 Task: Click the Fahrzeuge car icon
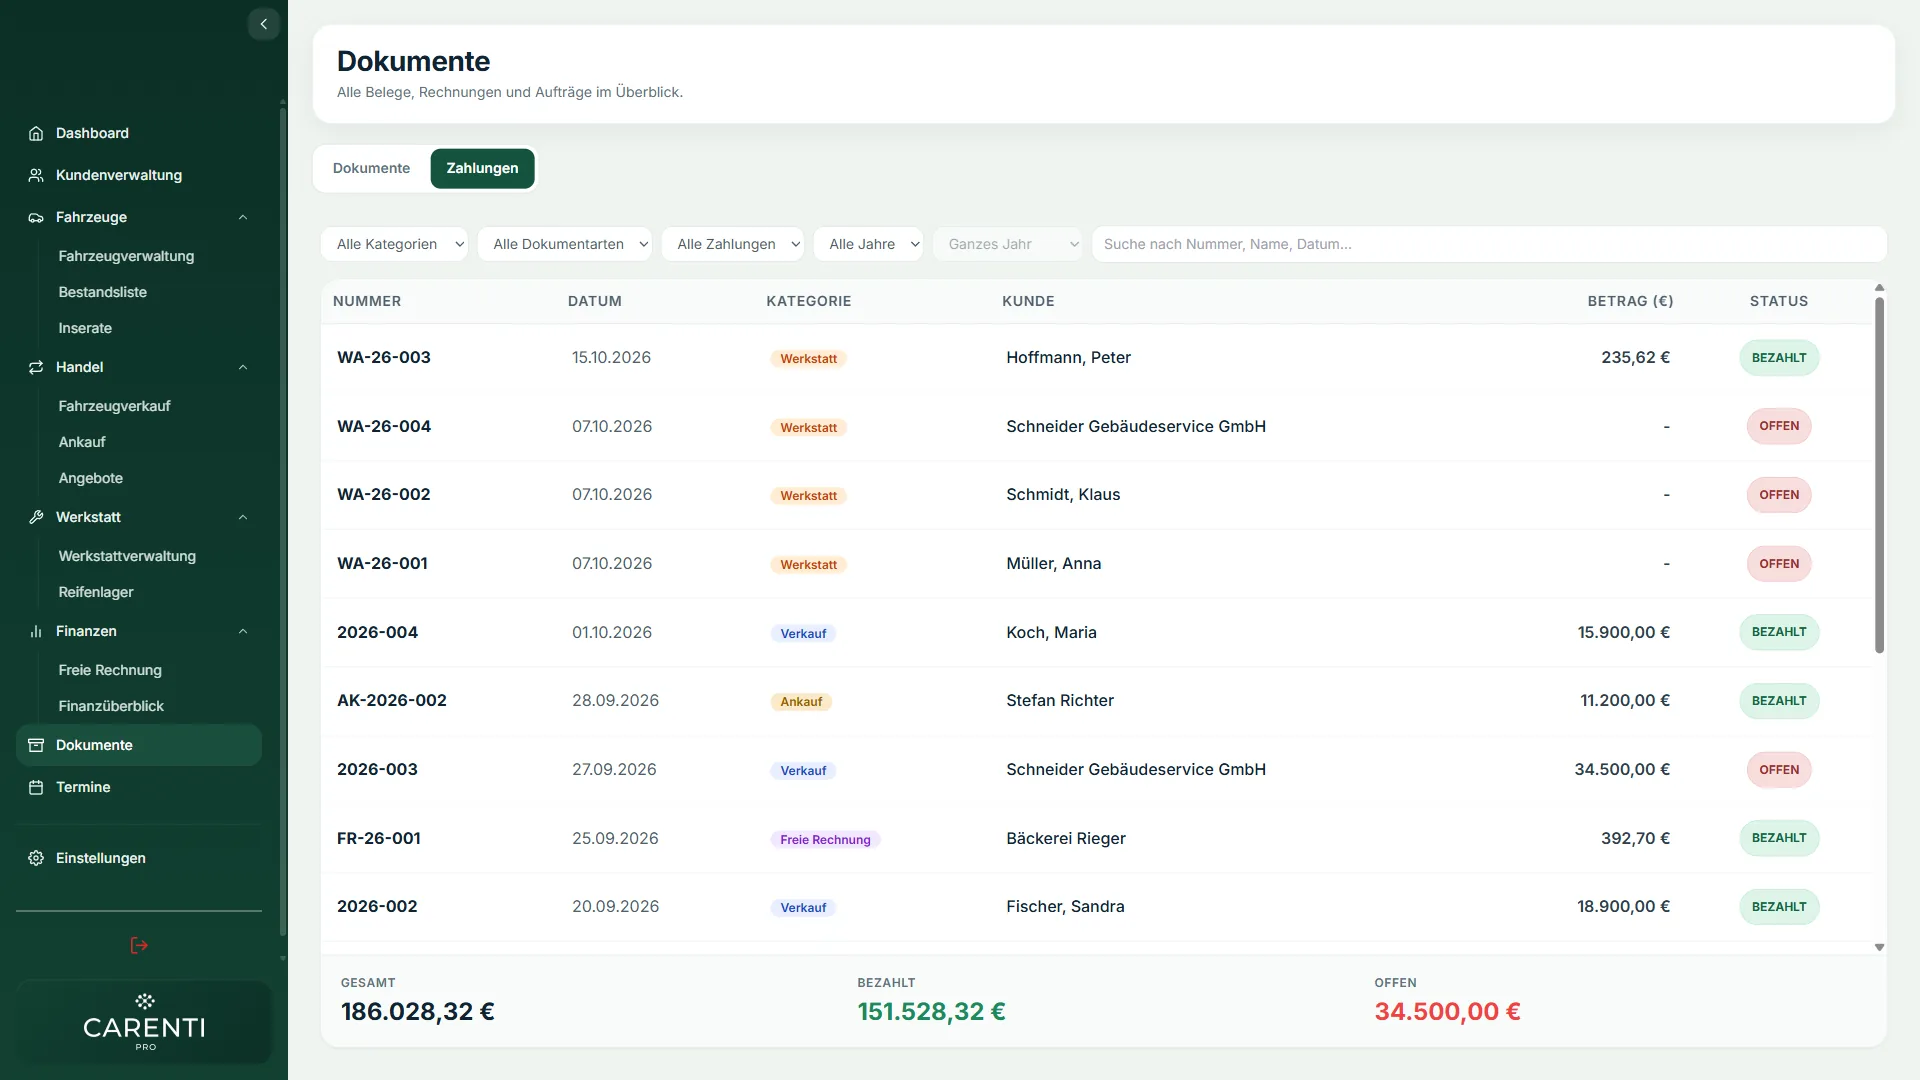(36, 217)
